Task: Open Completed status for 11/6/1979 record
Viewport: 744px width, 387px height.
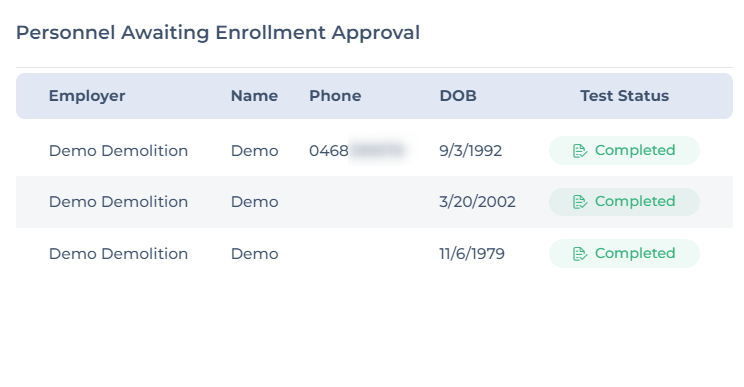Action: pos(624,254)
